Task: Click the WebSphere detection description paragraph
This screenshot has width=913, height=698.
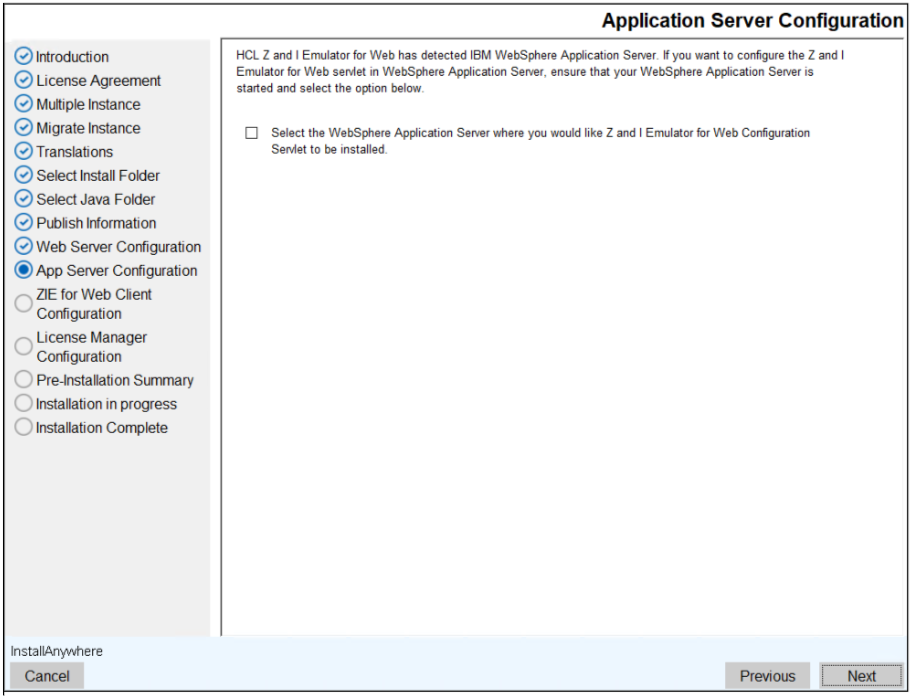Action: 540,72
